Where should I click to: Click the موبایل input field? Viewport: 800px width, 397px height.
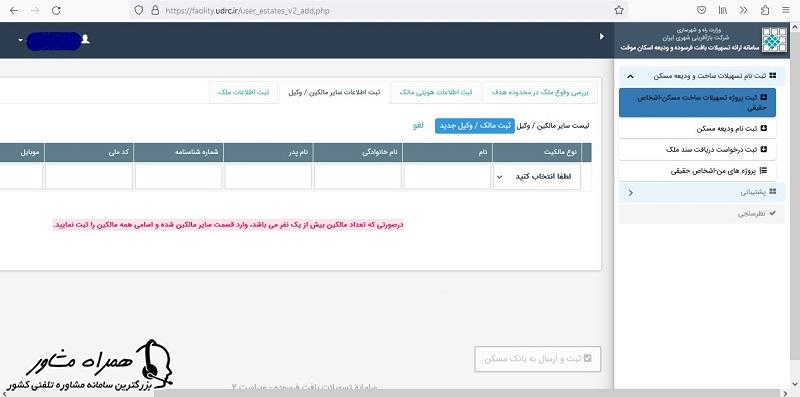click(21, 177)
